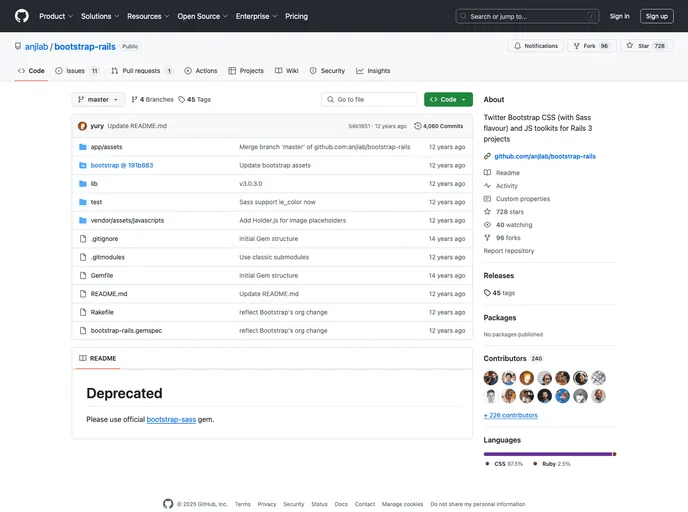Click the Notifications bell icon
The height and width of the screenshot is (512, 688).
coord(517,46)
